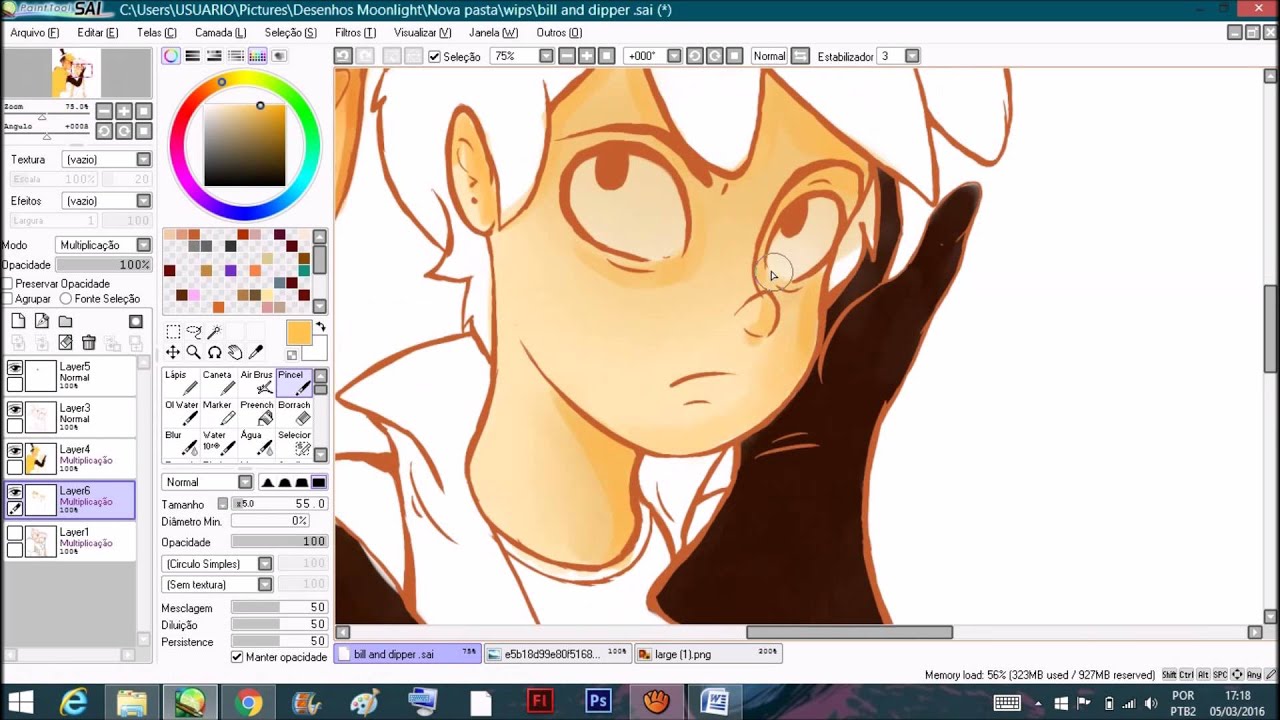Hide Layer3 with its eye icon
Viewport: 1280px width, 720px height.
click(15, 410)
